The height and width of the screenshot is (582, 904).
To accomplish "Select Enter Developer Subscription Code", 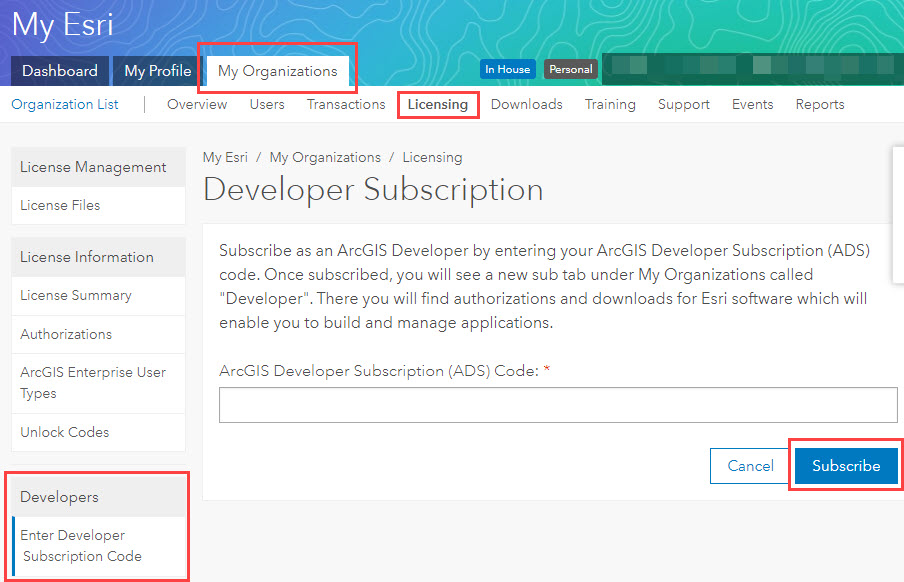I will (99, 546).
